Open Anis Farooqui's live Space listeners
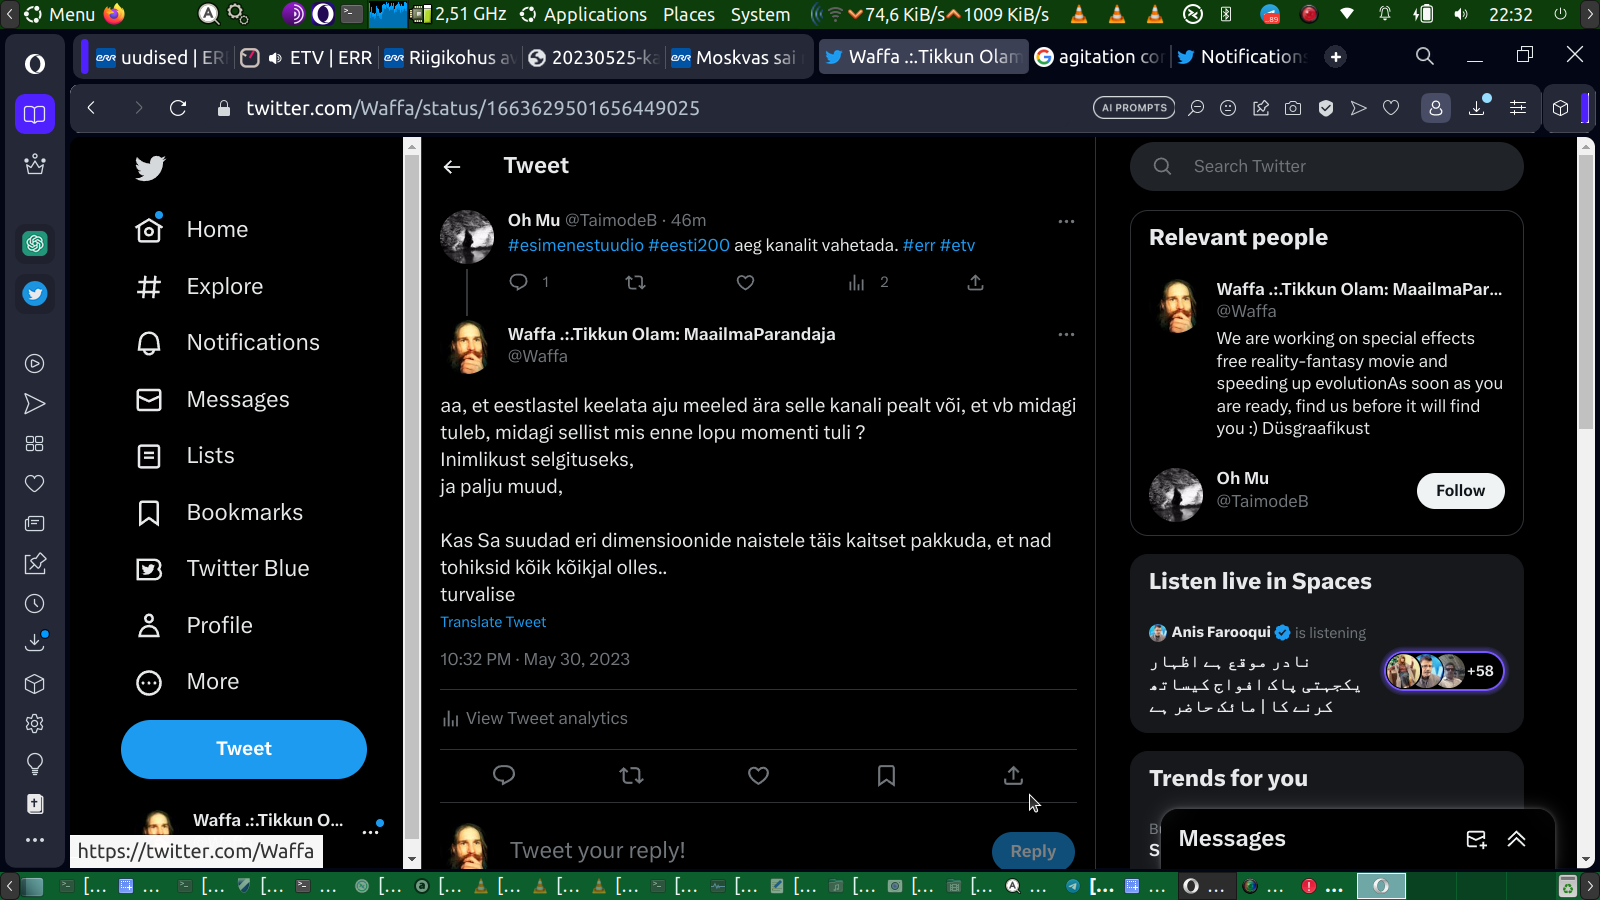 (1444, 671)
